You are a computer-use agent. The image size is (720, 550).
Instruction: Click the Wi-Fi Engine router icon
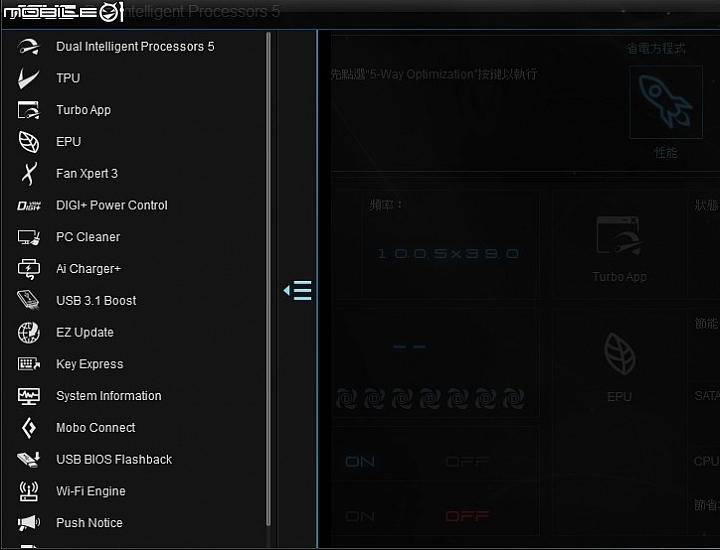pos(28,491)
